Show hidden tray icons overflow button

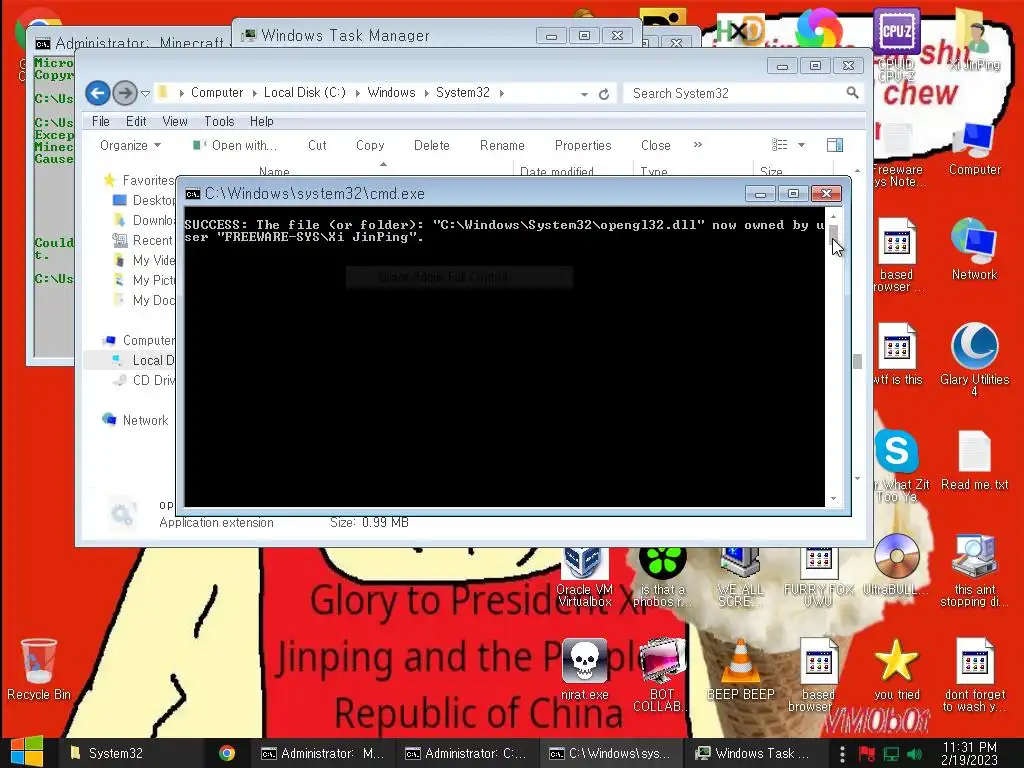(x=842, y=754)
